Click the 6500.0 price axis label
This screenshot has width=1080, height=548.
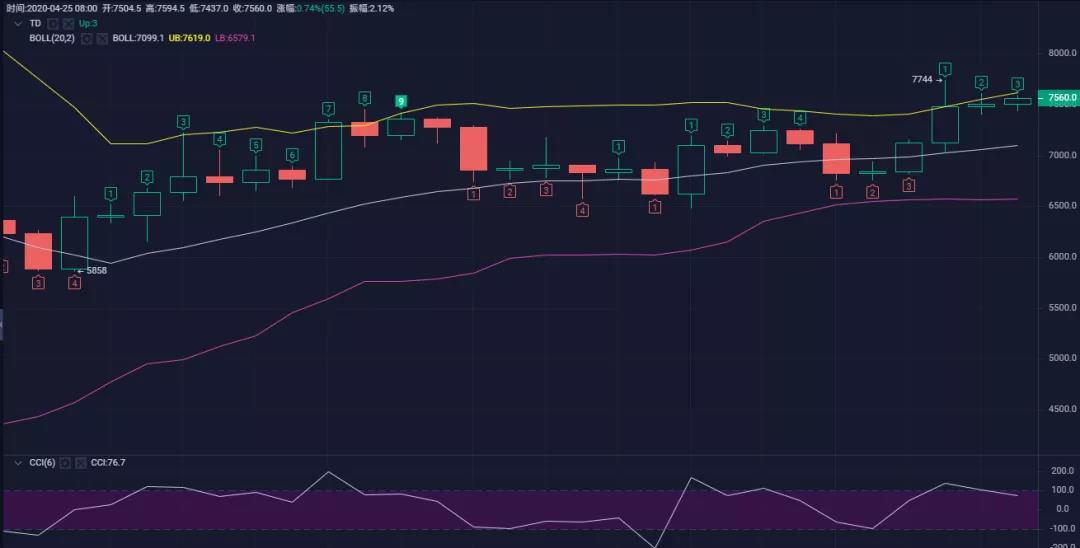(x=1062, y=206)
